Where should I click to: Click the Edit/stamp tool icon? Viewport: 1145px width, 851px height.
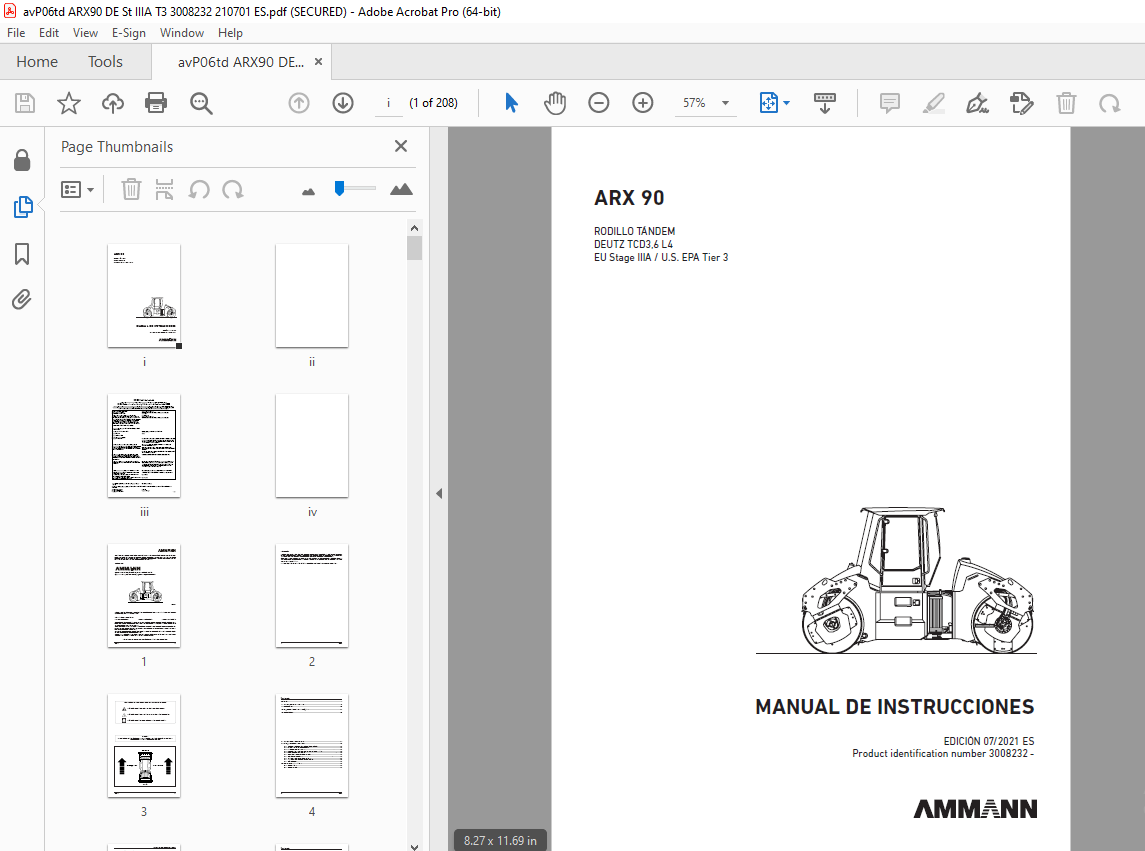1022,103
